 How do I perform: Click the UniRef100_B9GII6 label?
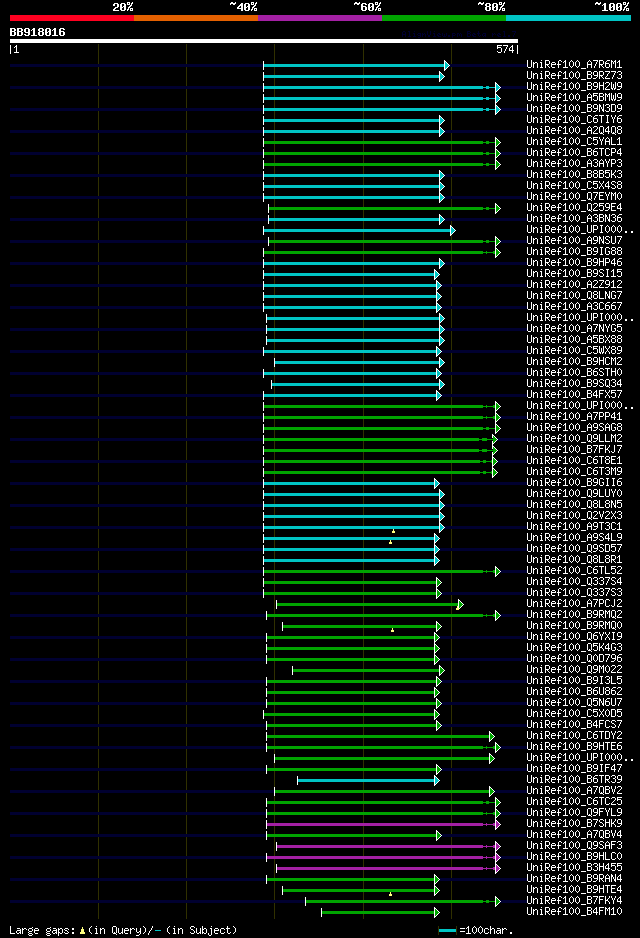tap(574, 483)
